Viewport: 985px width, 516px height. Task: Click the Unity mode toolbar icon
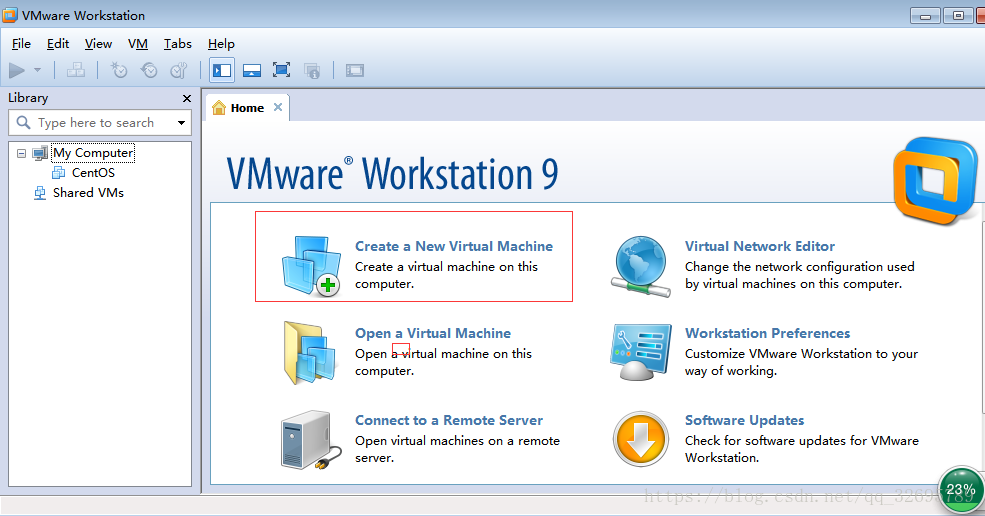[x=312, y=70]
